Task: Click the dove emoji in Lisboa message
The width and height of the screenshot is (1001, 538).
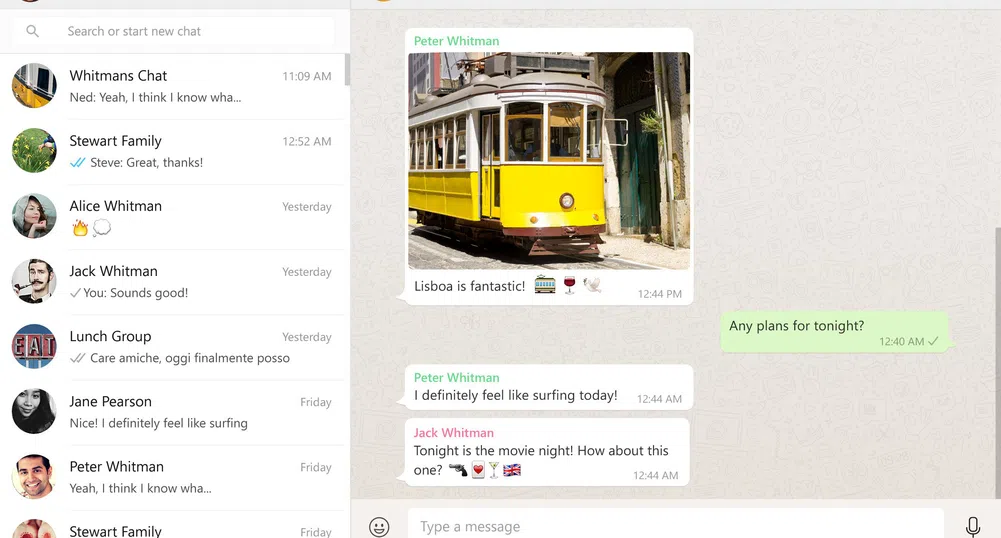Action: [592, 285]
